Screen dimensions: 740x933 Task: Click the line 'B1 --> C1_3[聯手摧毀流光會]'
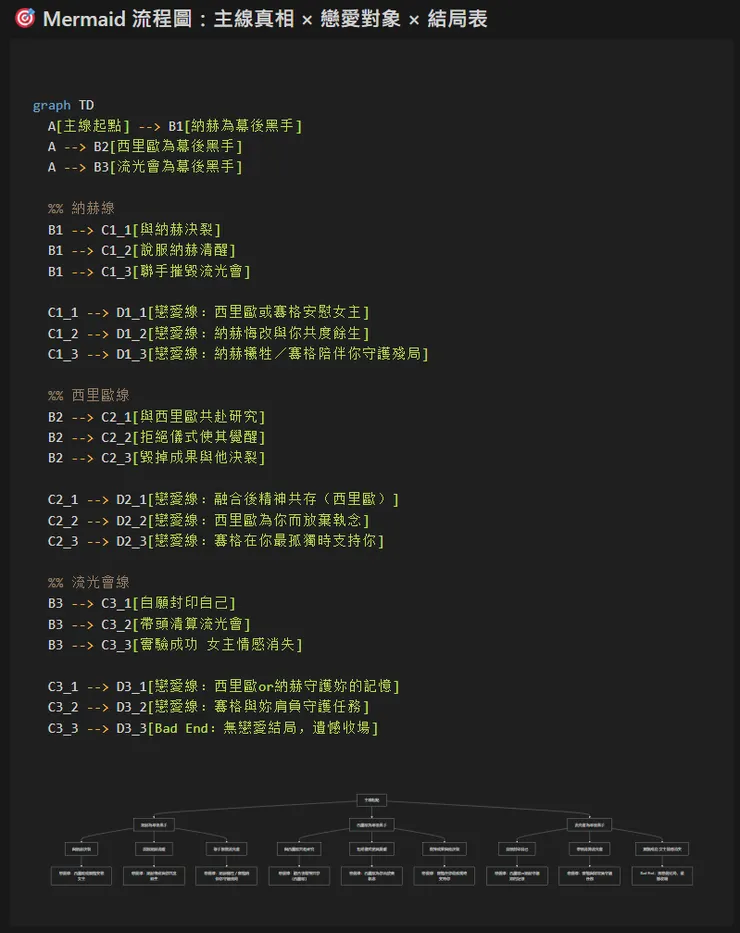tap(149, 271)
